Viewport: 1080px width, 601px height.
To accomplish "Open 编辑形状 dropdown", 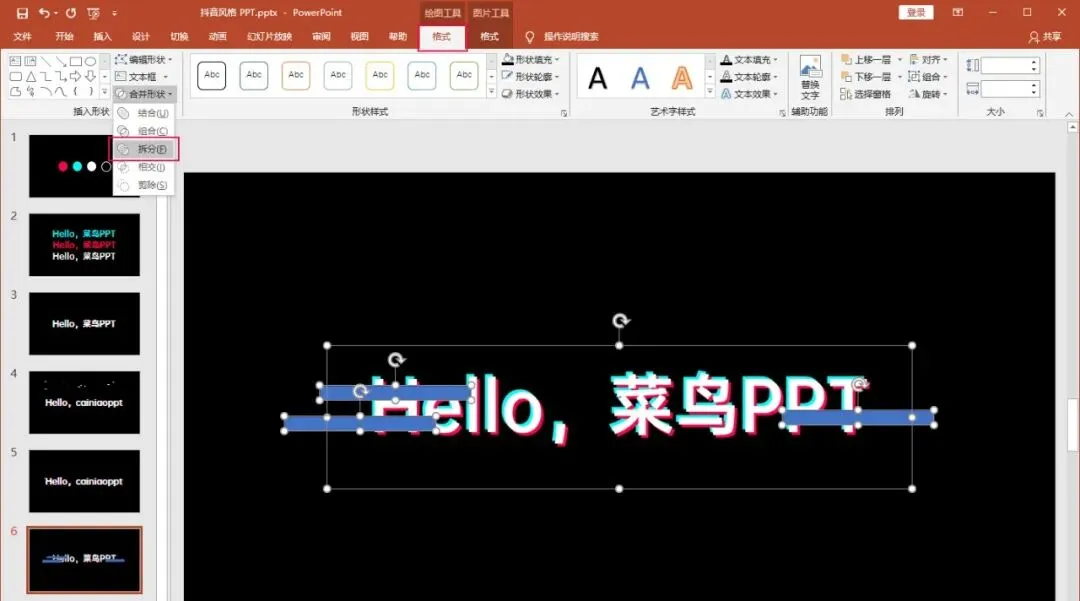I will pyautogui.click(x=143, y=59).
